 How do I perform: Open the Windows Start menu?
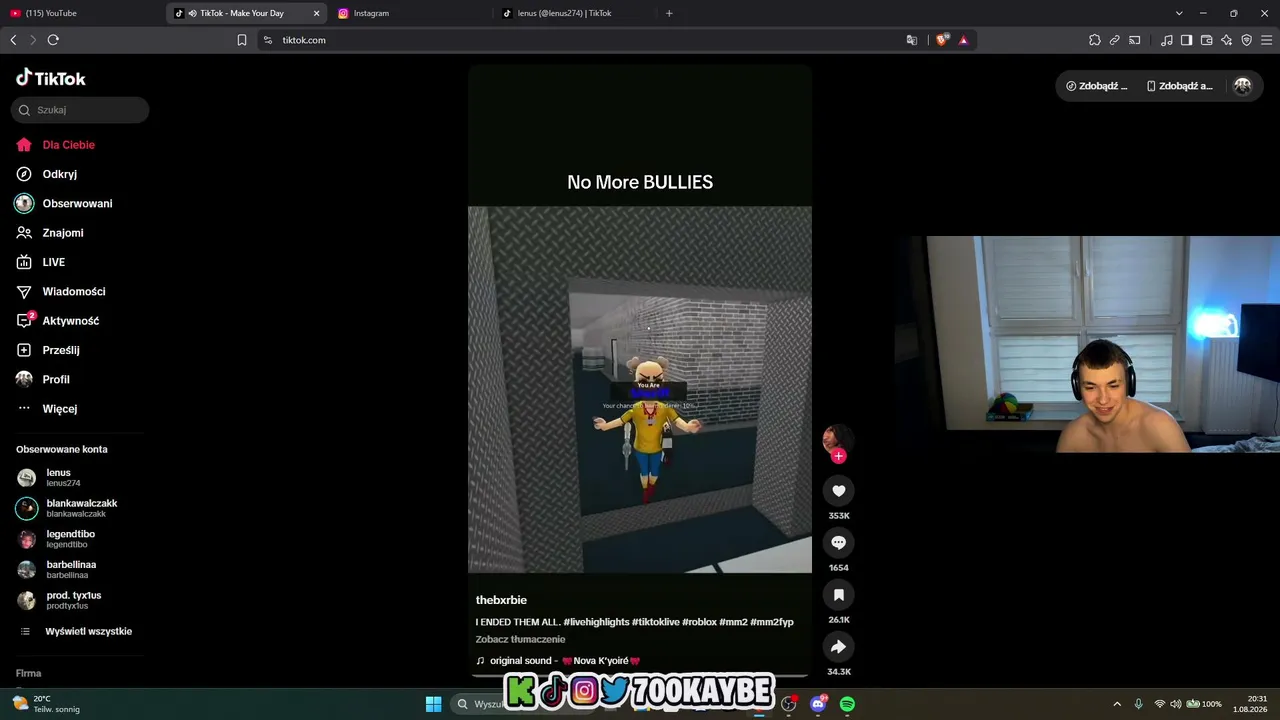tap(433, 704)
